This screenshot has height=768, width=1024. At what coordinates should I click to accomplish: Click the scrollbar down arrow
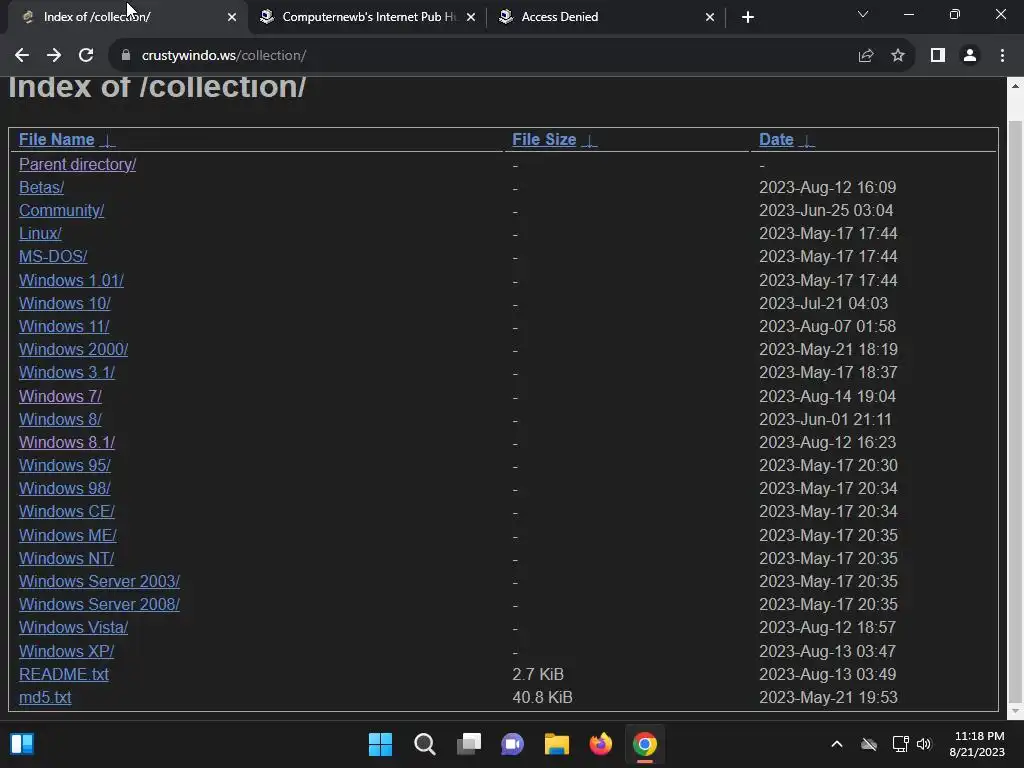point(1016,711)
